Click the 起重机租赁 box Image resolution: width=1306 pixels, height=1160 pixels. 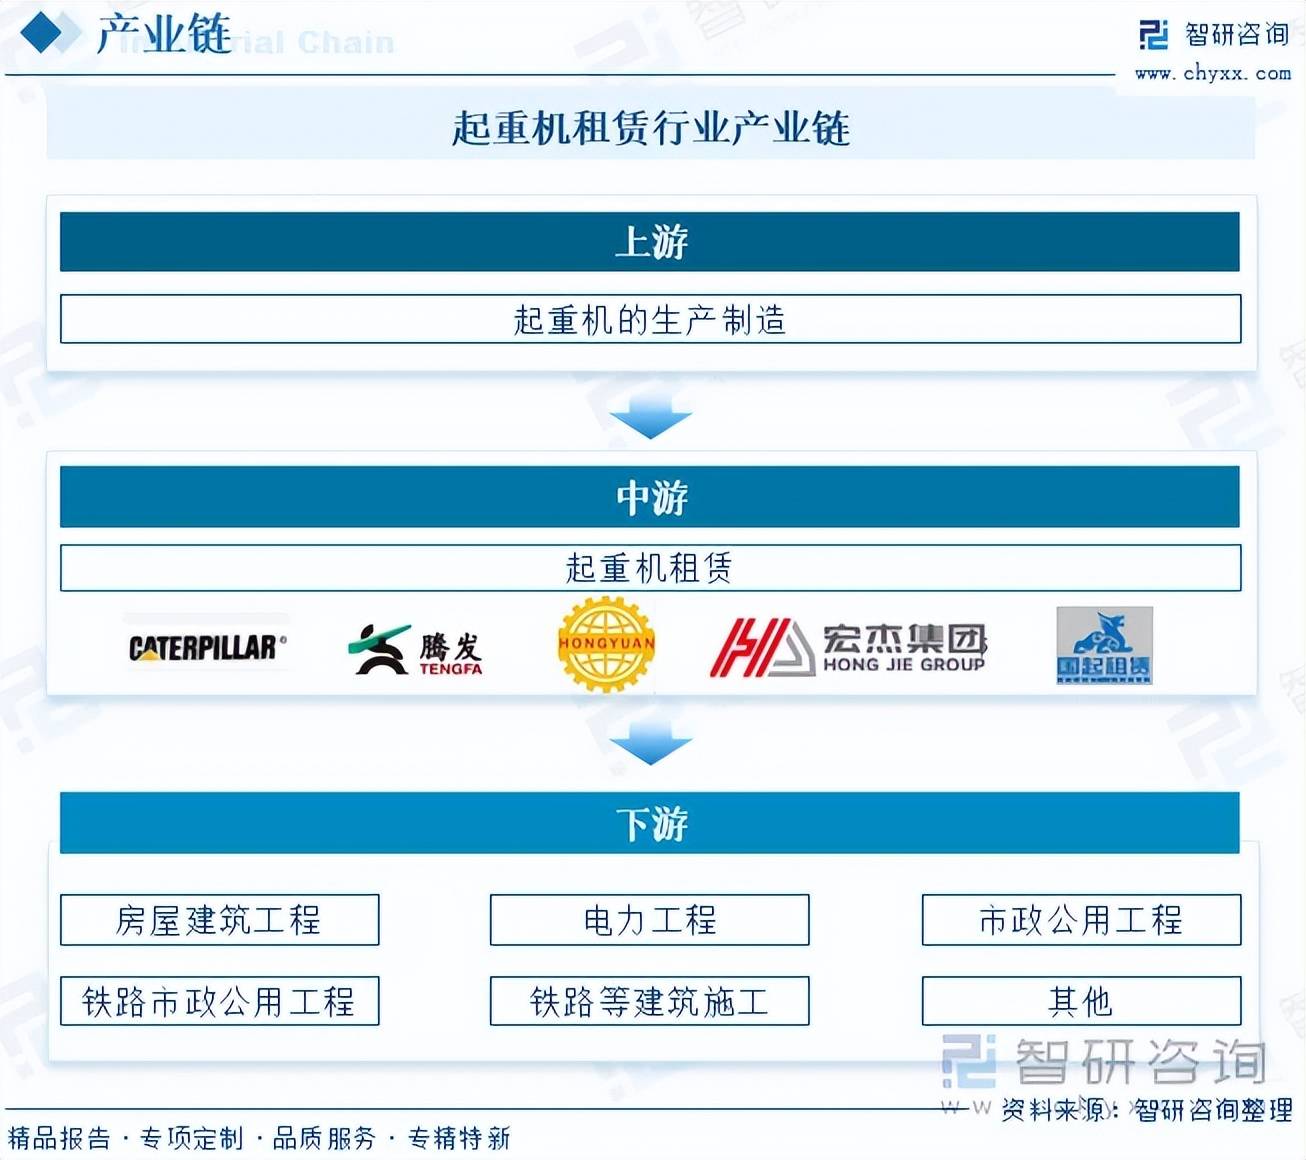tap(650, 568)
